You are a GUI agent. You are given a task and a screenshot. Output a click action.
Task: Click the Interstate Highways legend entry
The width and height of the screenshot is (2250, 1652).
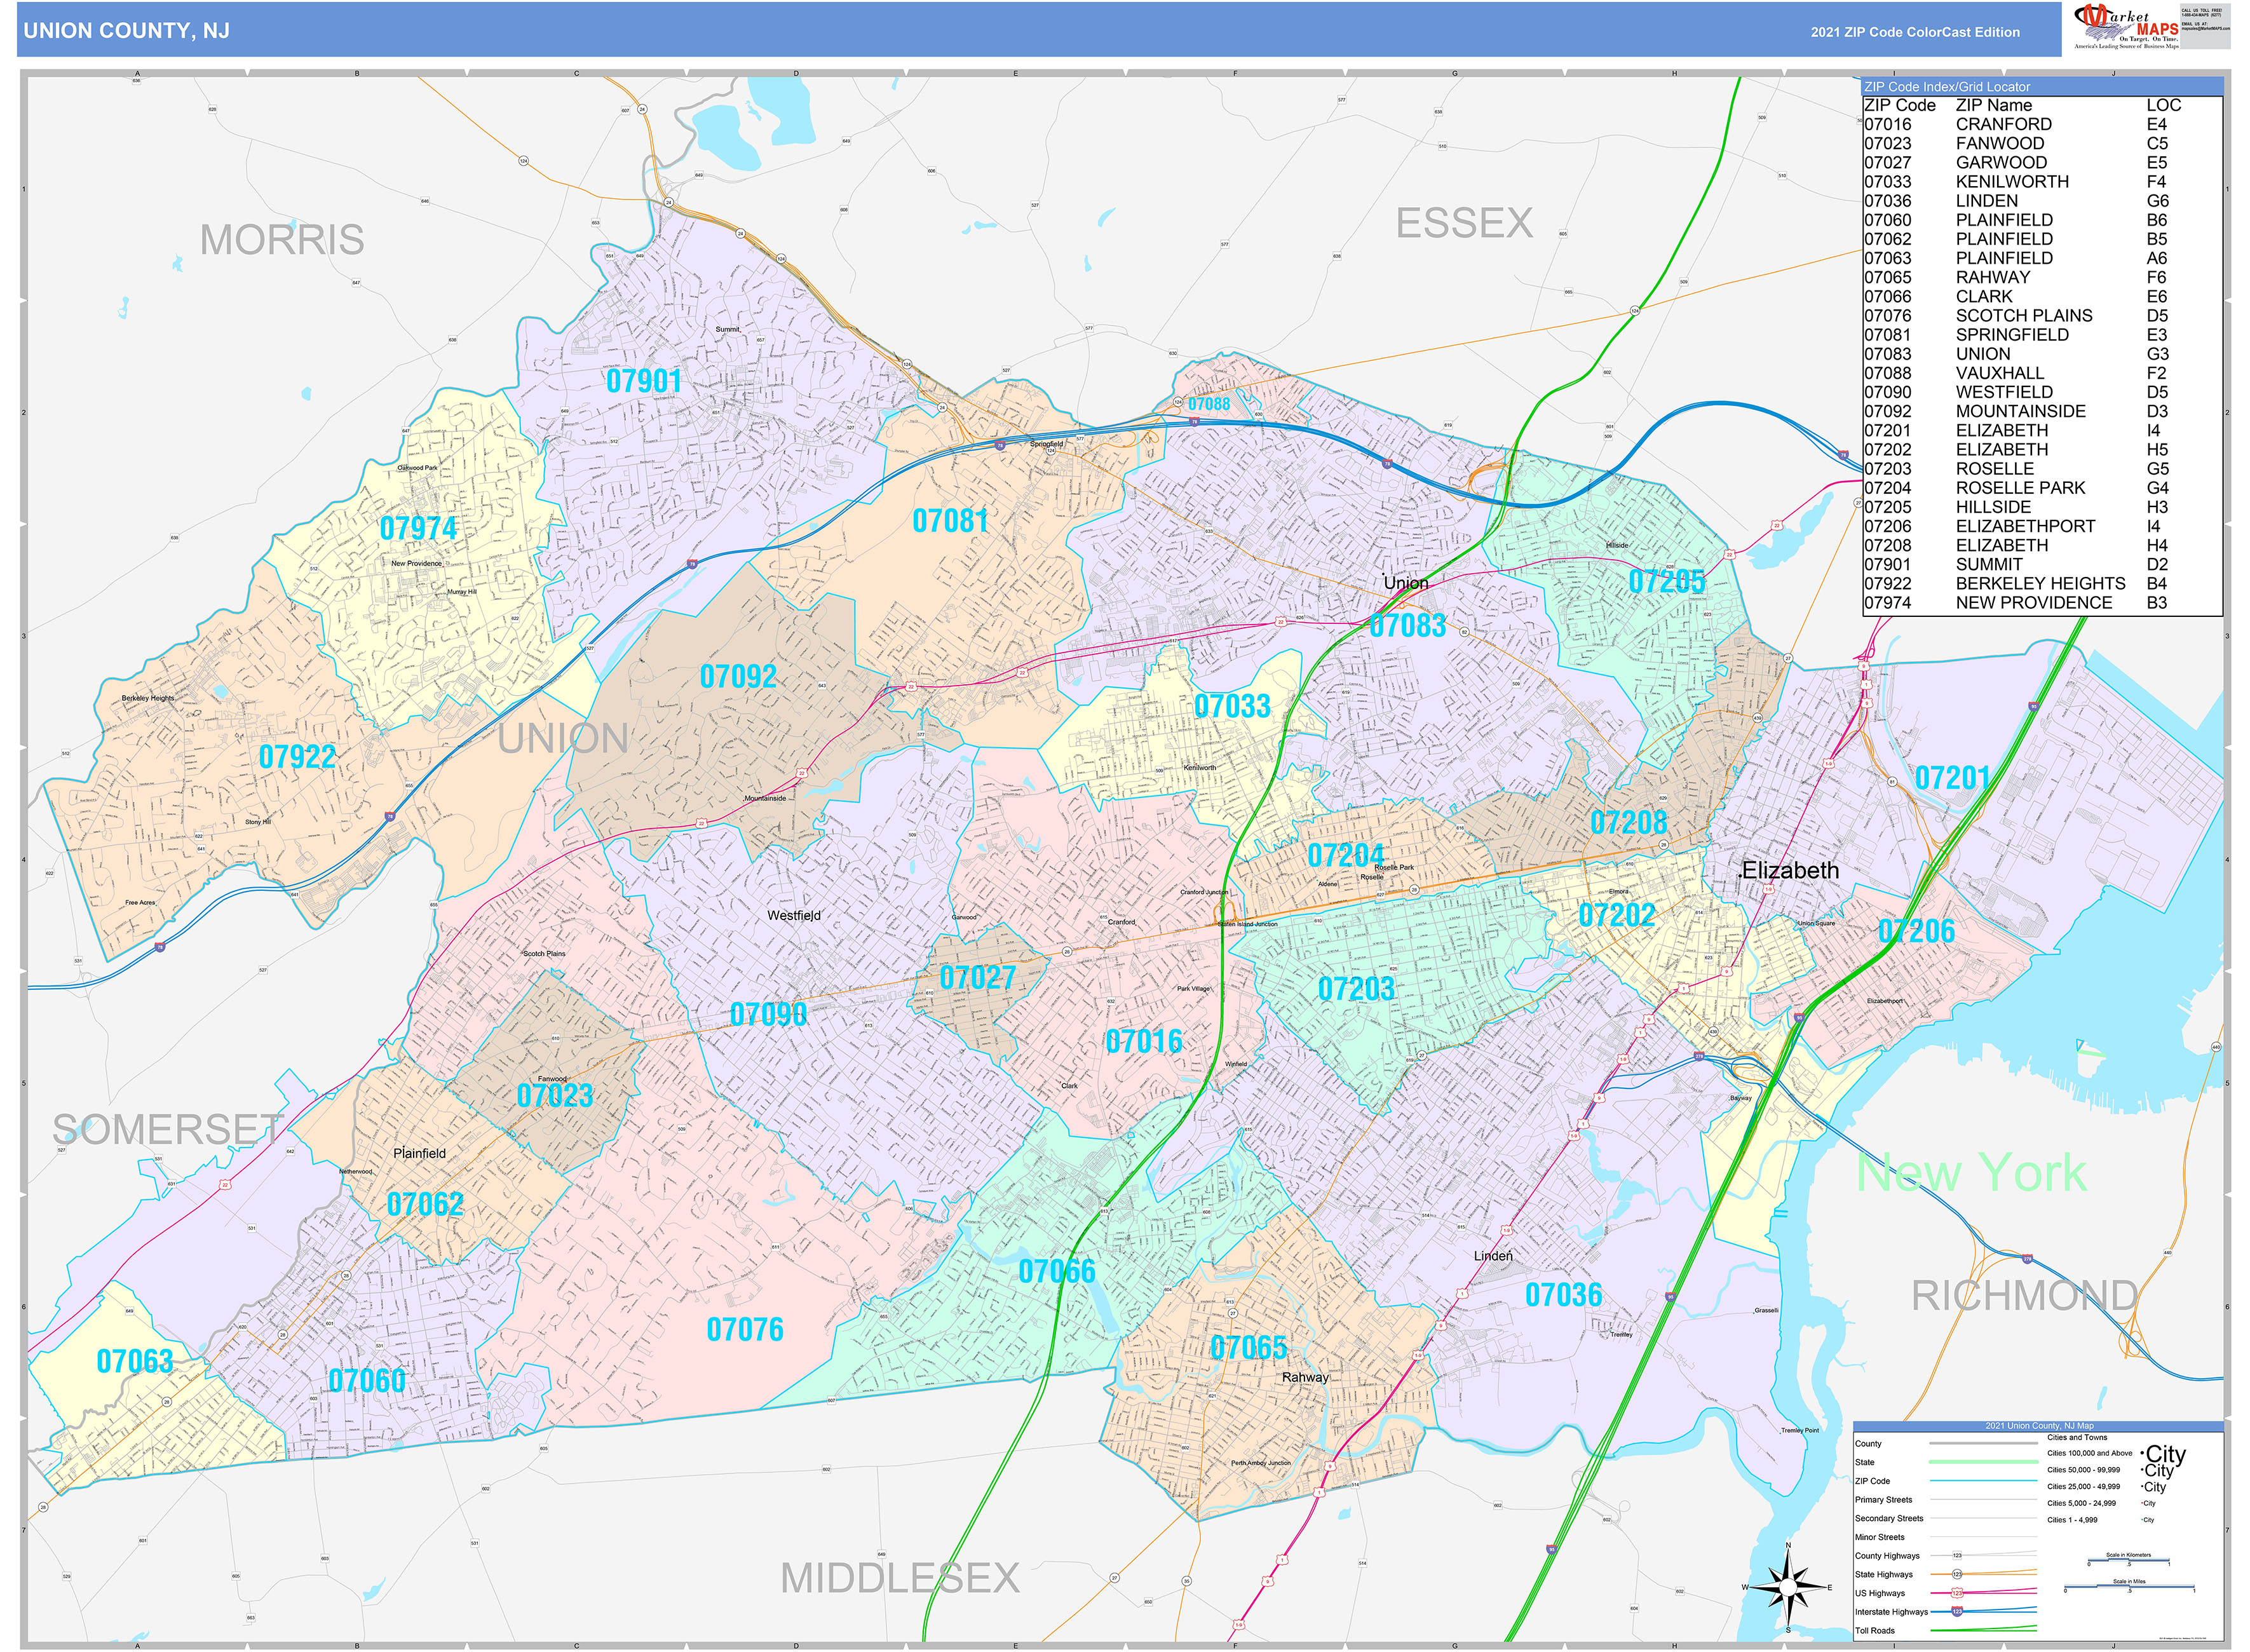pyautogui.click(x=1945, y=1612)
